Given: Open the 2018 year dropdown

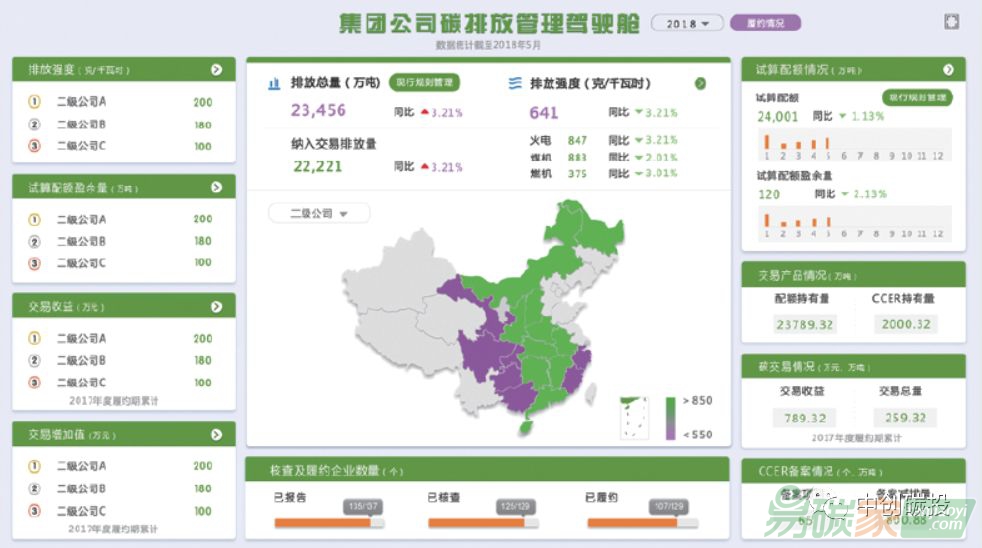Looking at the screenshot, I should click(686, 23).
